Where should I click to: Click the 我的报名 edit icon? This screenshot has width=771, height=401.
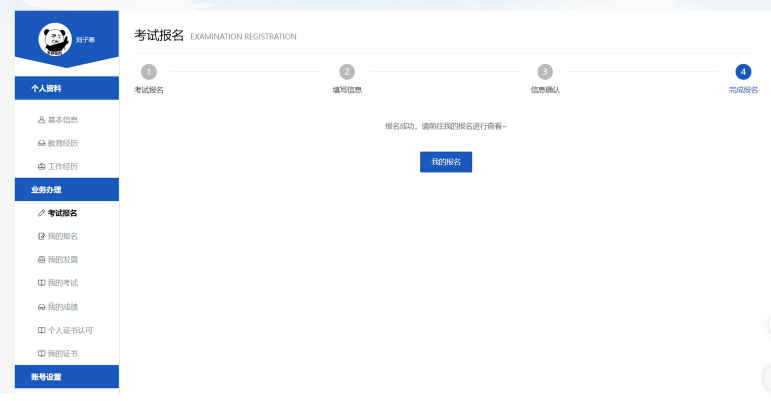tap(41, 236)
